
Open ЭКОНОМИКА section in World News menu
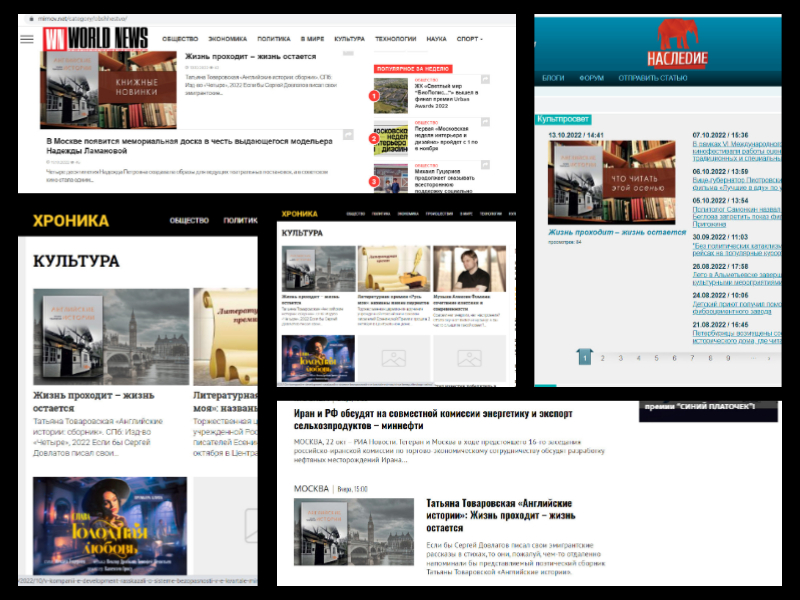[228, 39]
